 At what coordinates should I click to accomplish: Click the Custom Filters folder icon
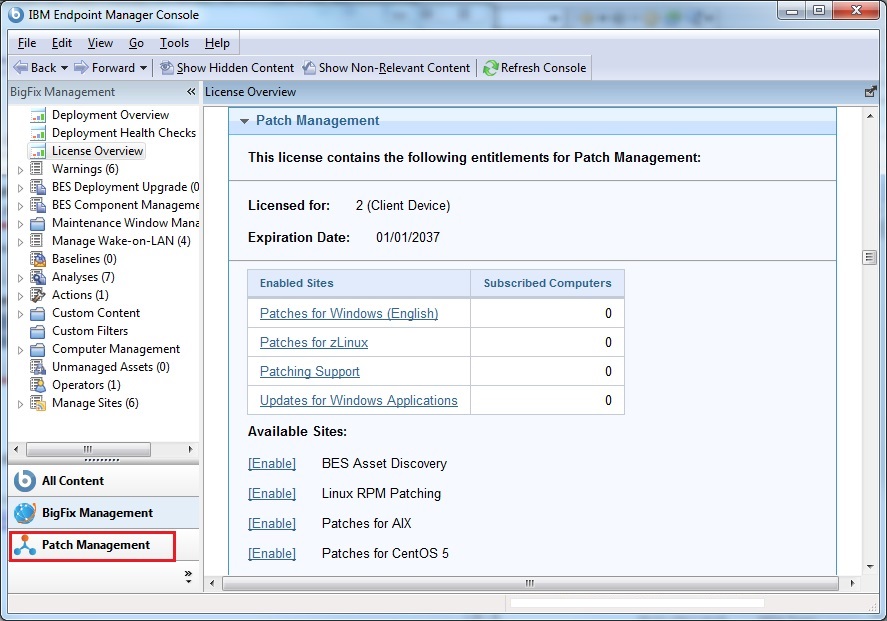click(x=37, y=331)
